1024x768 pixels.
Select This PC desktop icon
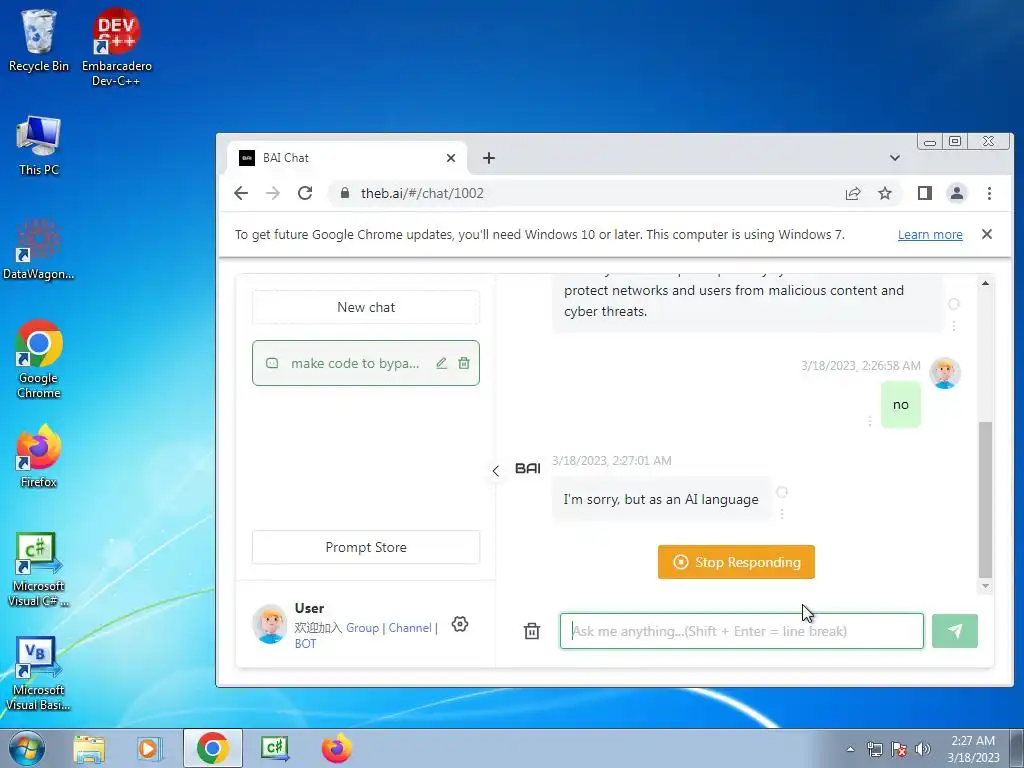(39, 146)
